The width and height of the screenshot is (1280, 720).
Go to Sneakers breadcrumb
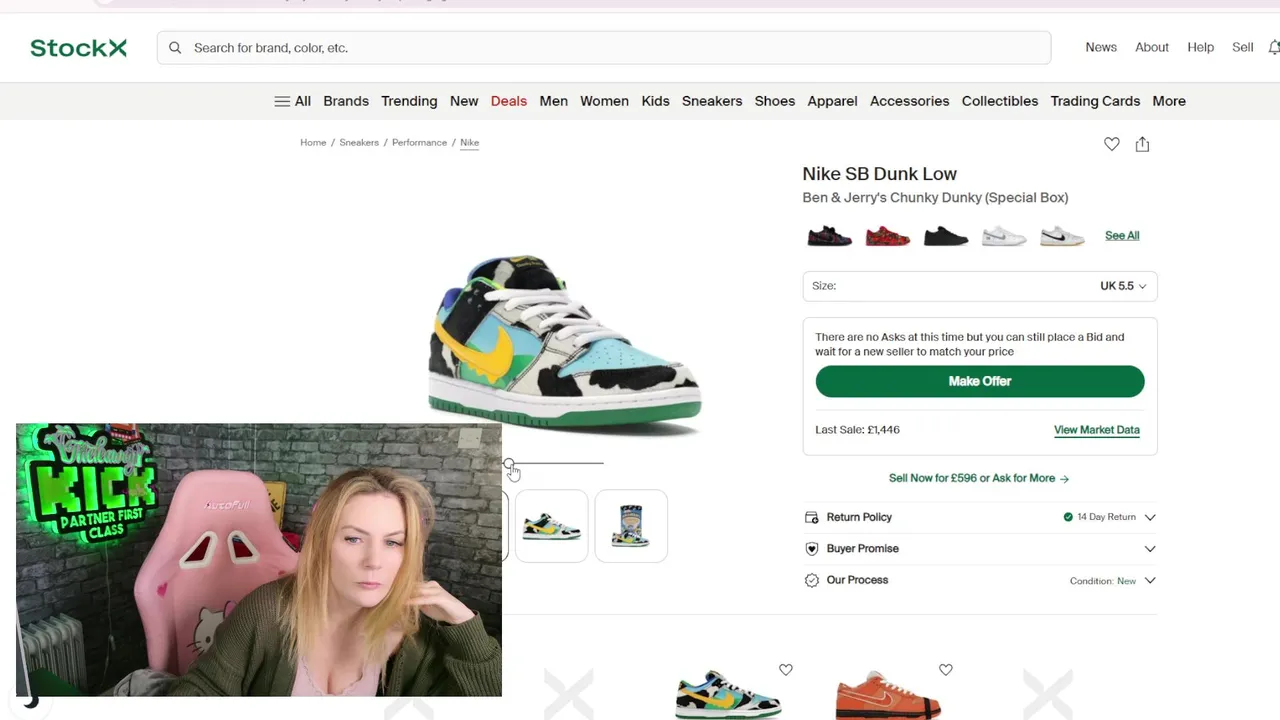359,142
